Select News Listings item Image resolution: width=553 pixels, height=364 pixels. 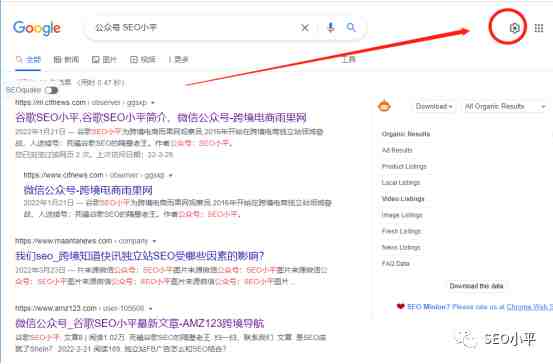tap(401, 248)
